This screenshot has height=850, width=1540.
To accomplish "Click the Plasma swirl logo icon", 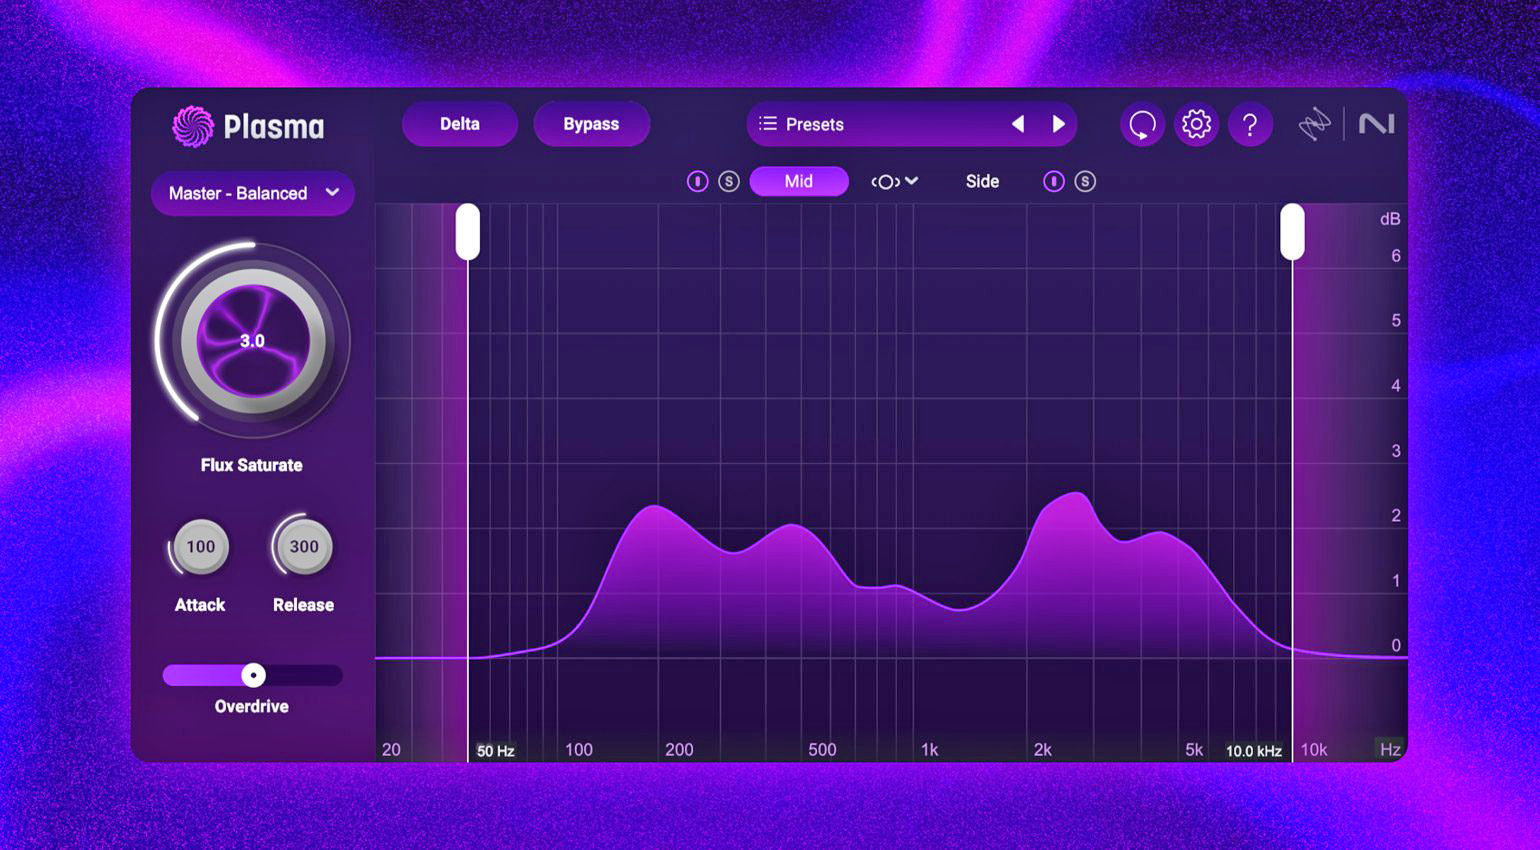I will [193, 126].
